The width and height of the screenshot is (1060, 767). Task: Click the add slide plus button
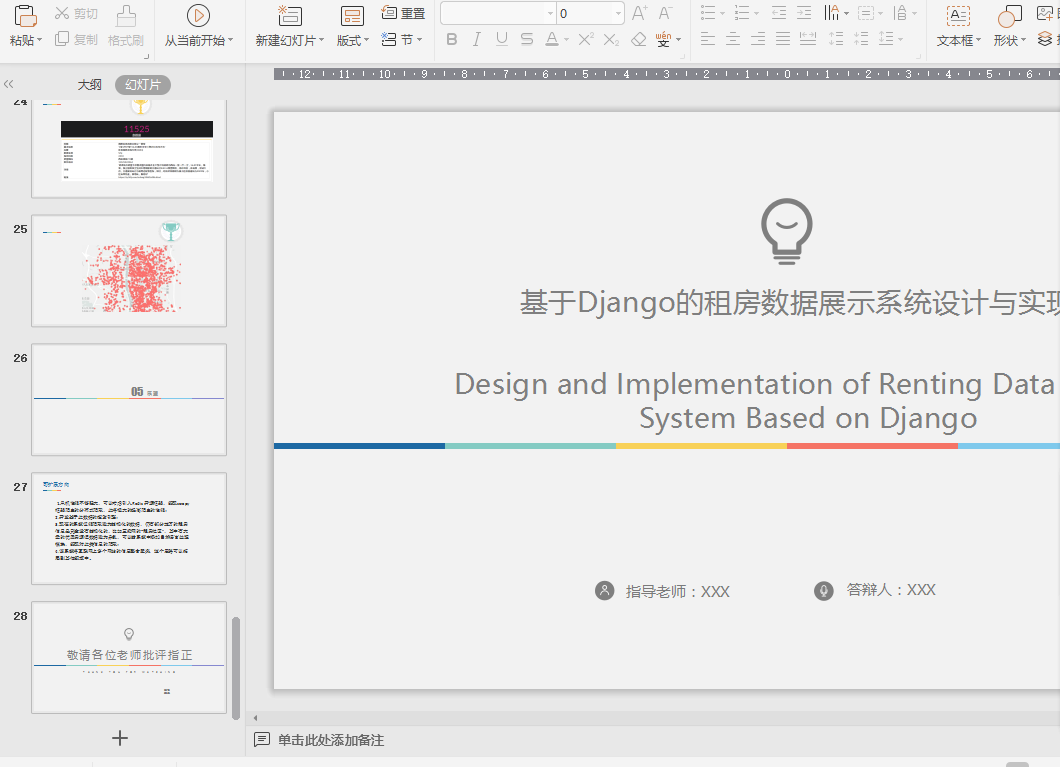(120, 738)
